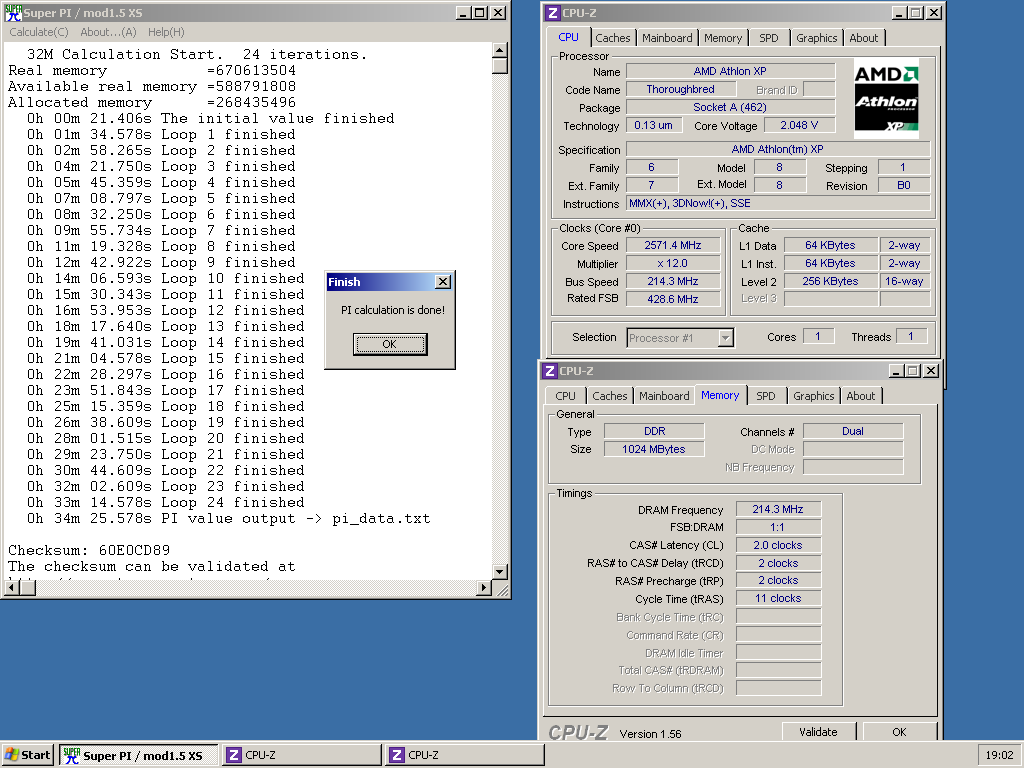Screen dimensions: 1024x768
Task: Click Super PI horizontal scrollbar right arrow
Action: 484,588
